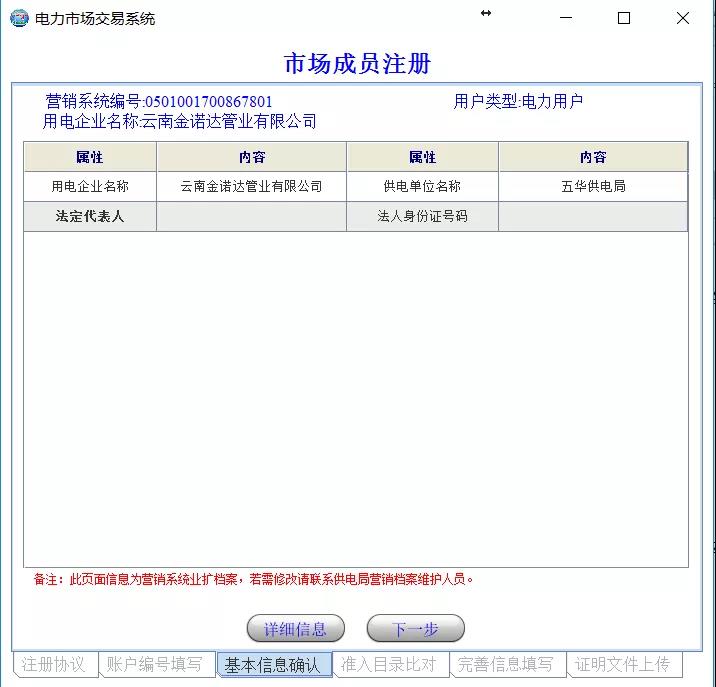Open the 账户编号填写 tab
The width and height of the screenshot is (716, 687).
(156, 664)
